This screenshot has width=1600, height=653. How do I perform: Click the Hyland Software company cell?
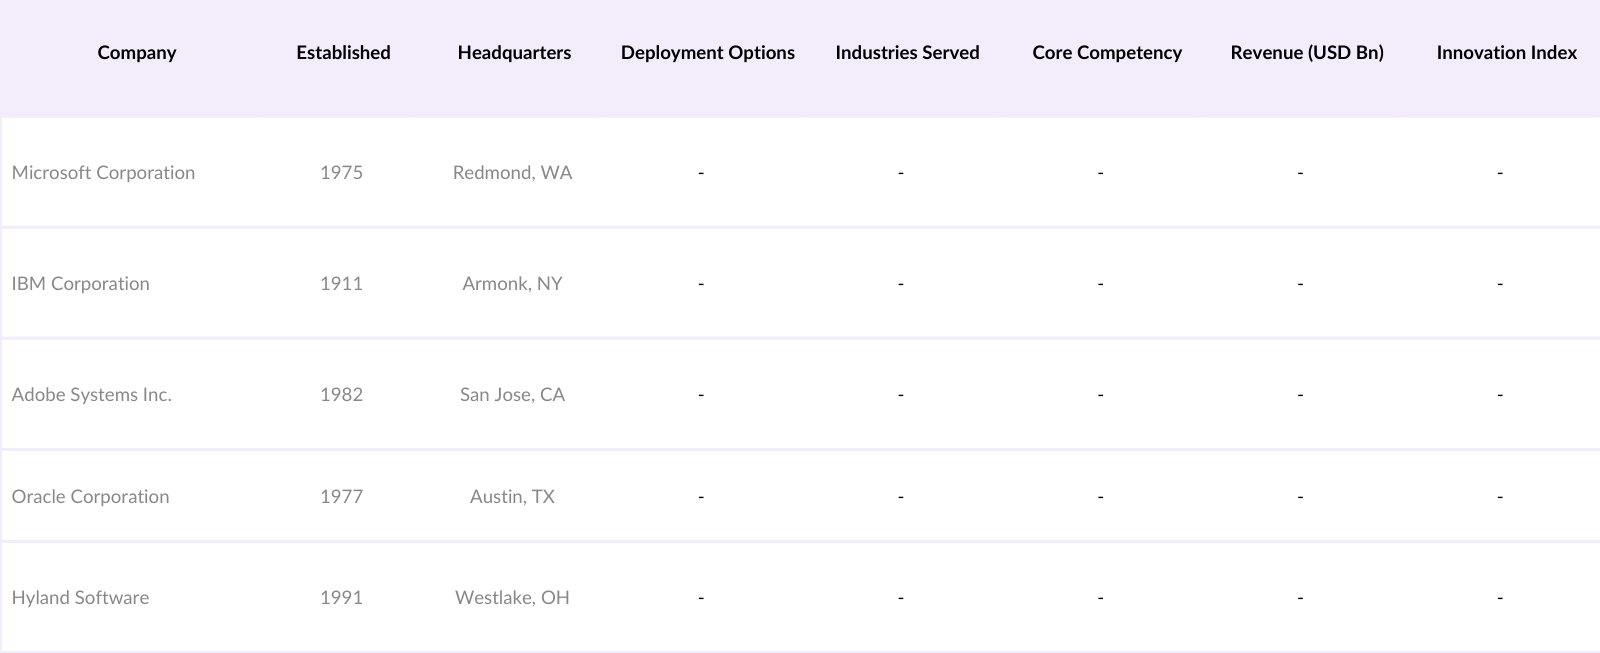click(80, 598)
